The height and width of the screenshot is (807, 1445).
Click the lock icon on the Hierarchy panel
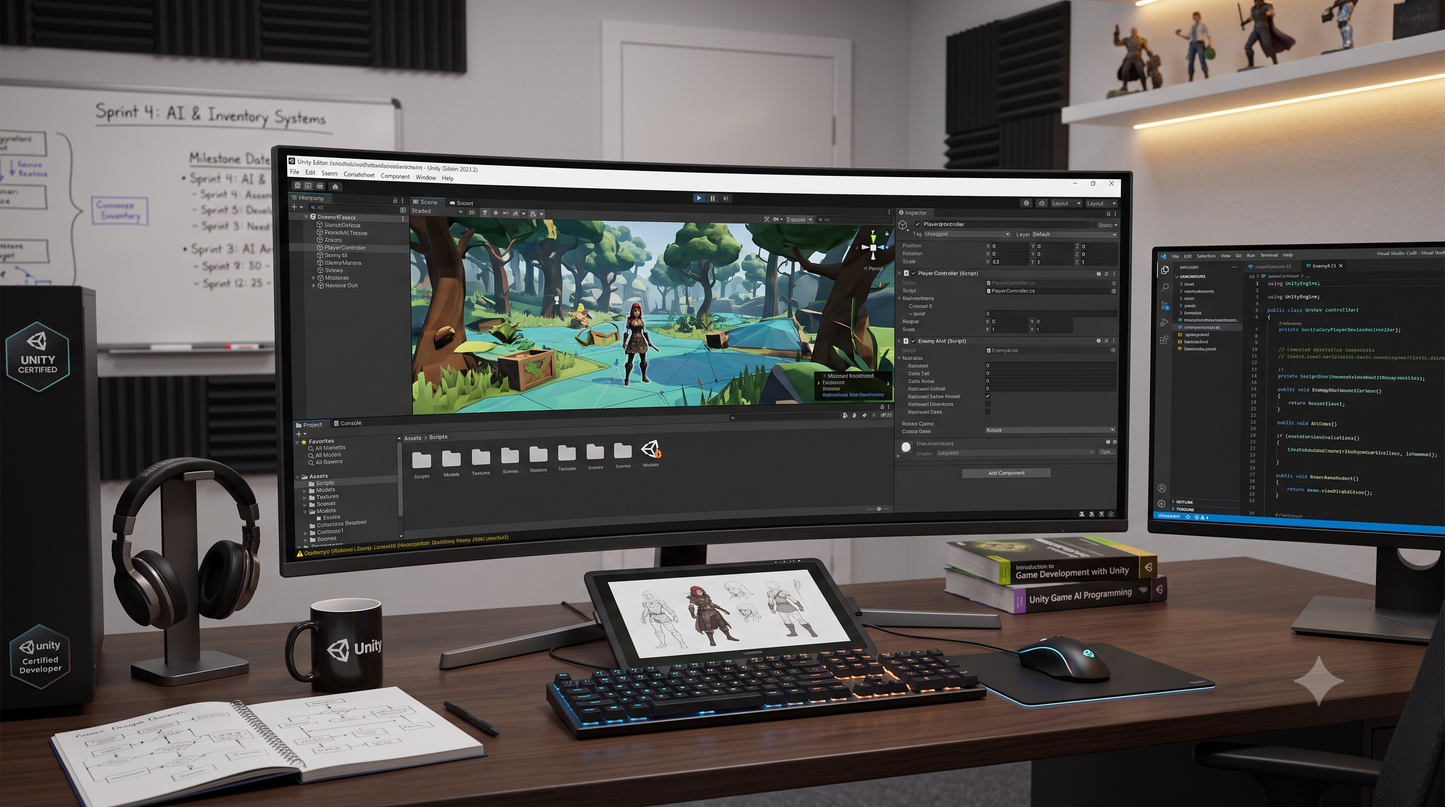(395, 200)
